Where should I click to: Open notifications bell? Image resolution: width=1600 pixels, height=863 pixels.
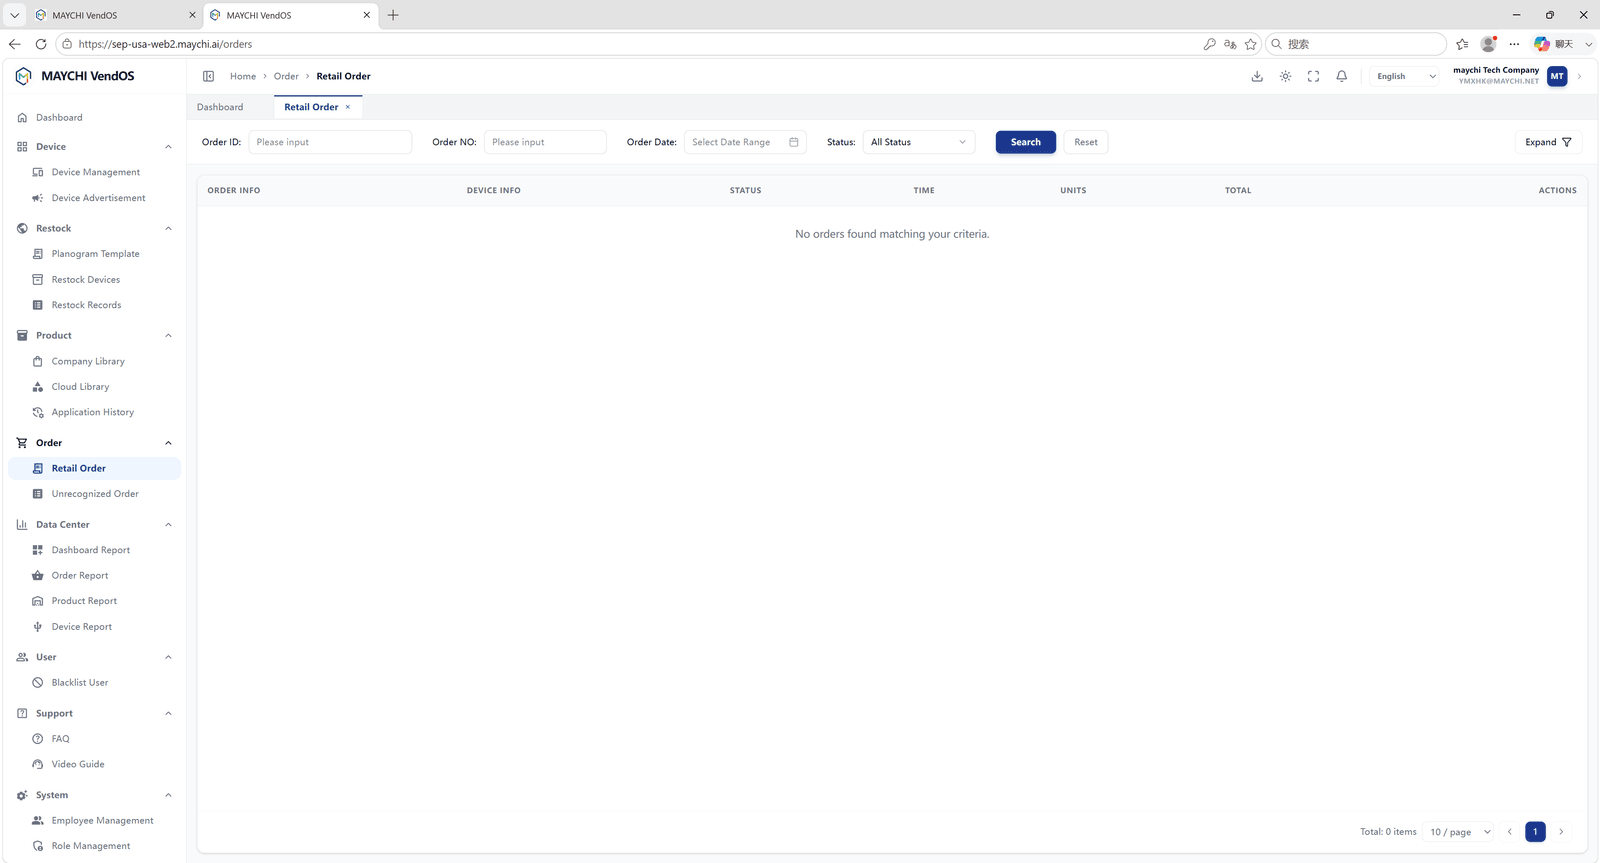pos(1342,76)
